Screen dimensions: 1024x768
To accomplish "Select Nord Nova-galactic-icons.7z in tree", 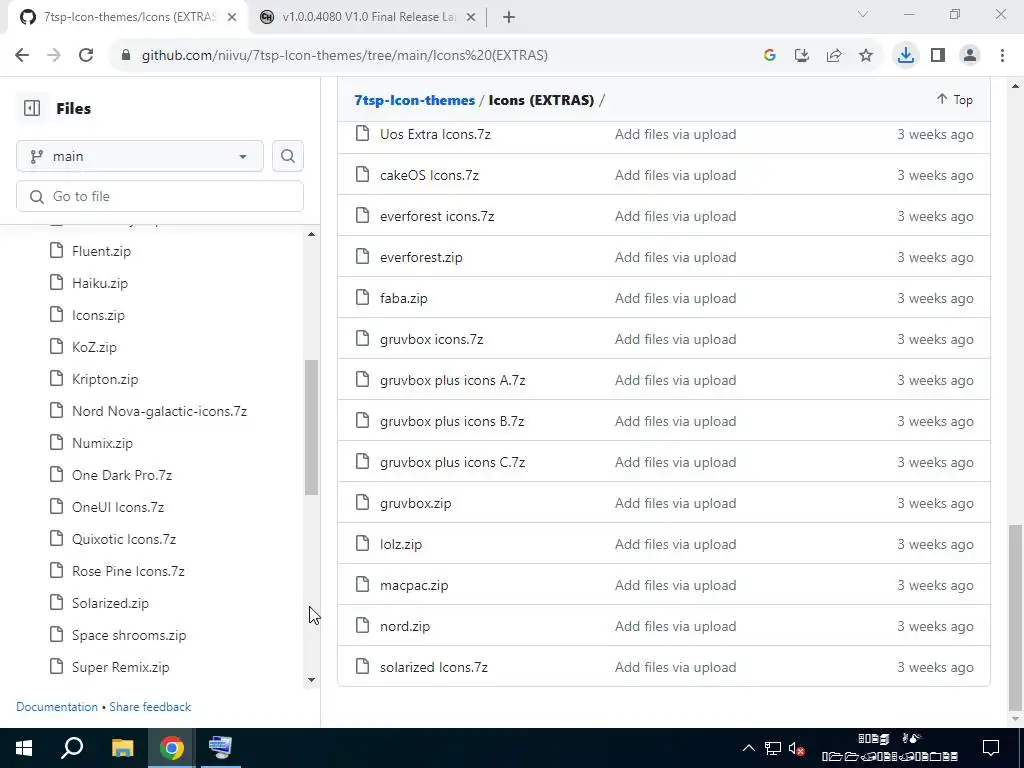I will click(x=159, y=411).
